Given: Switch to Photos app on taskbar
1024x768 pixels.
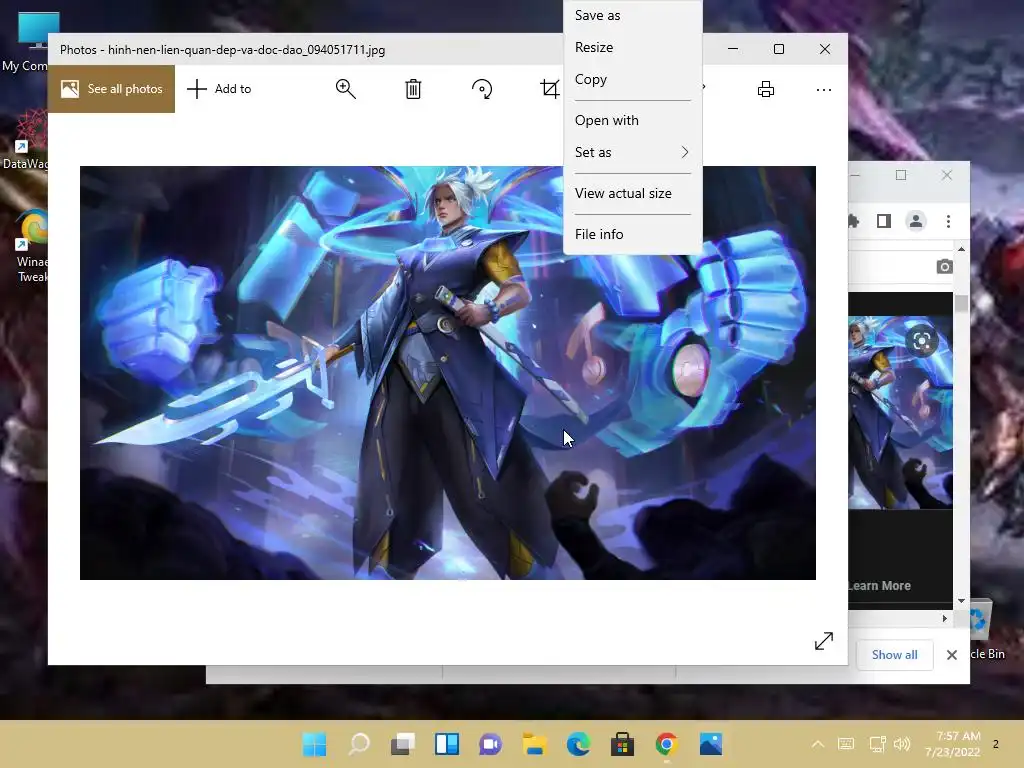Looking at the screenshot, I should tap(711, 744).
